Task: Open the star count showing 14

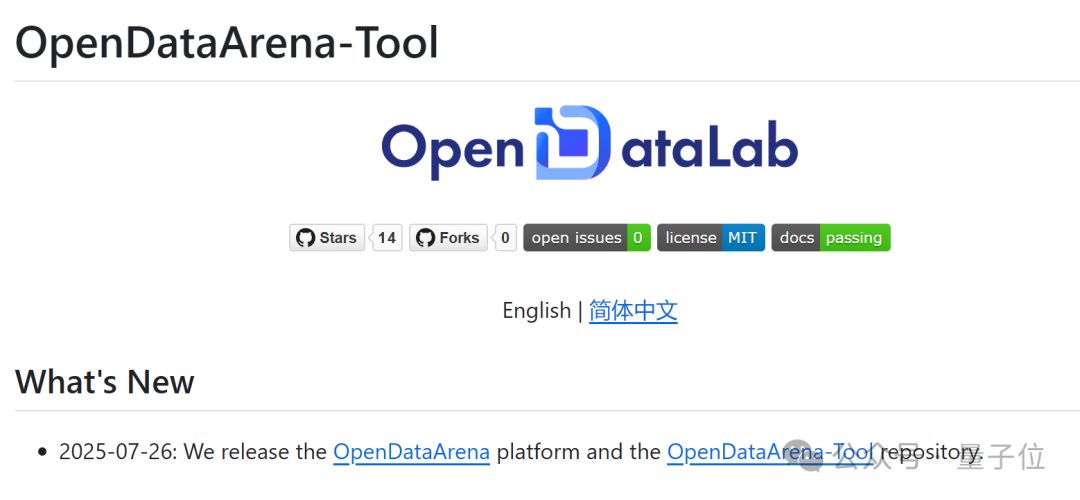Action: tap(387, 238)
